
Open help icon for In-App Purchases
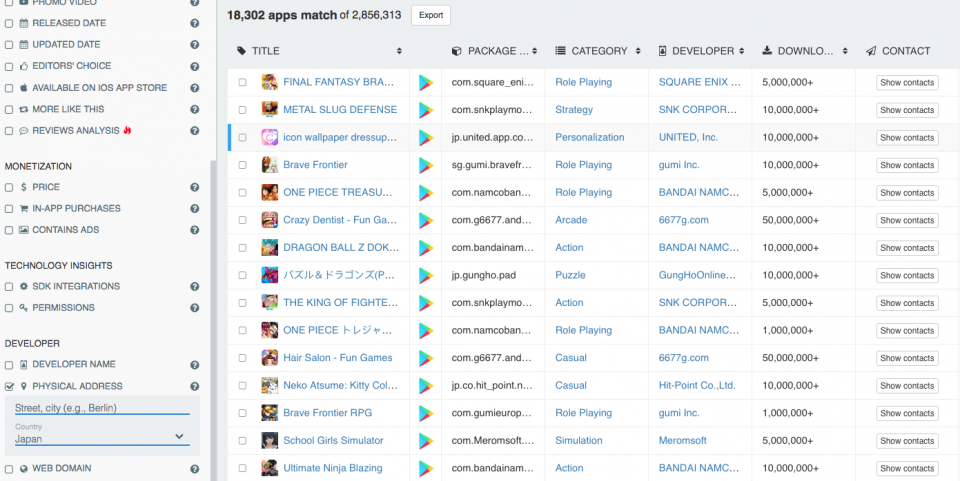point(195,209)
